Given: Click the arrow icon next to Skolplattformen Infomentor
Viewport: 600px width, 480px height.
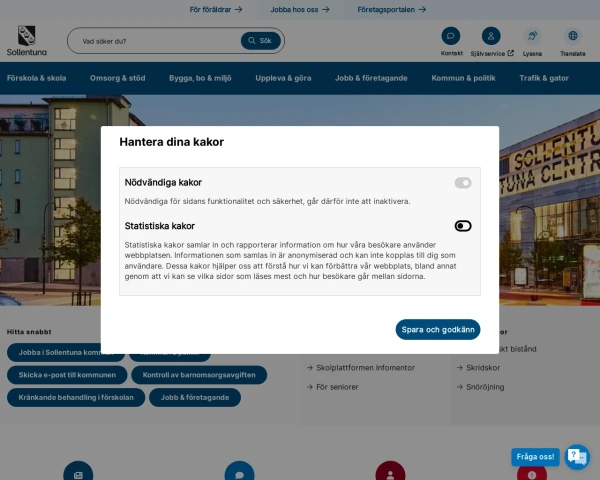Looking at the screenshot, I should pos(310,367).
